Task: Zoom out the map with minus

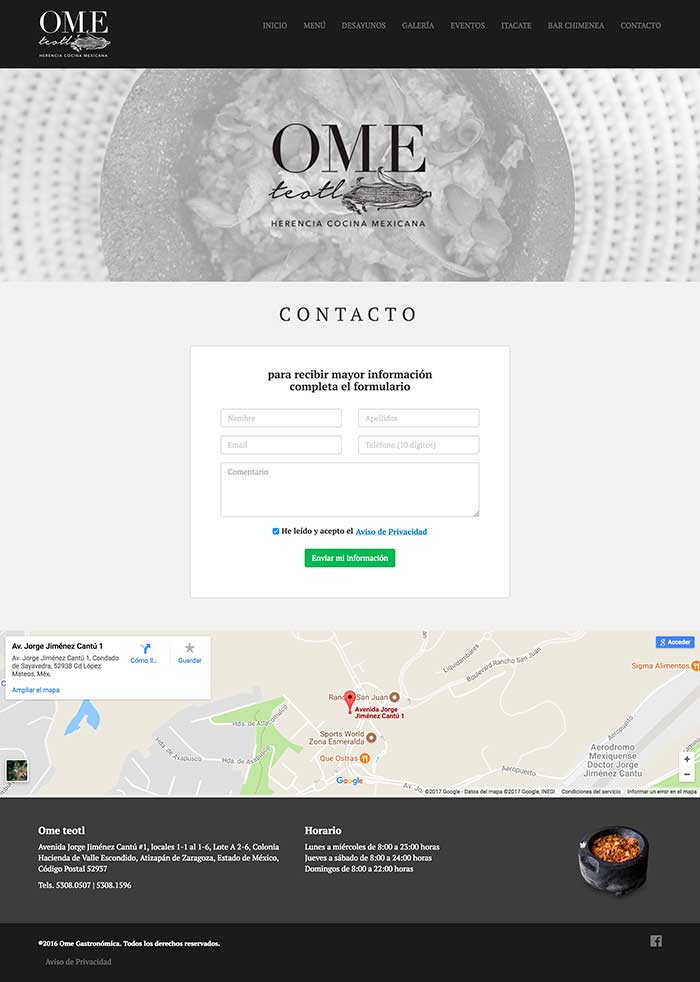Action: pos(687,774)
